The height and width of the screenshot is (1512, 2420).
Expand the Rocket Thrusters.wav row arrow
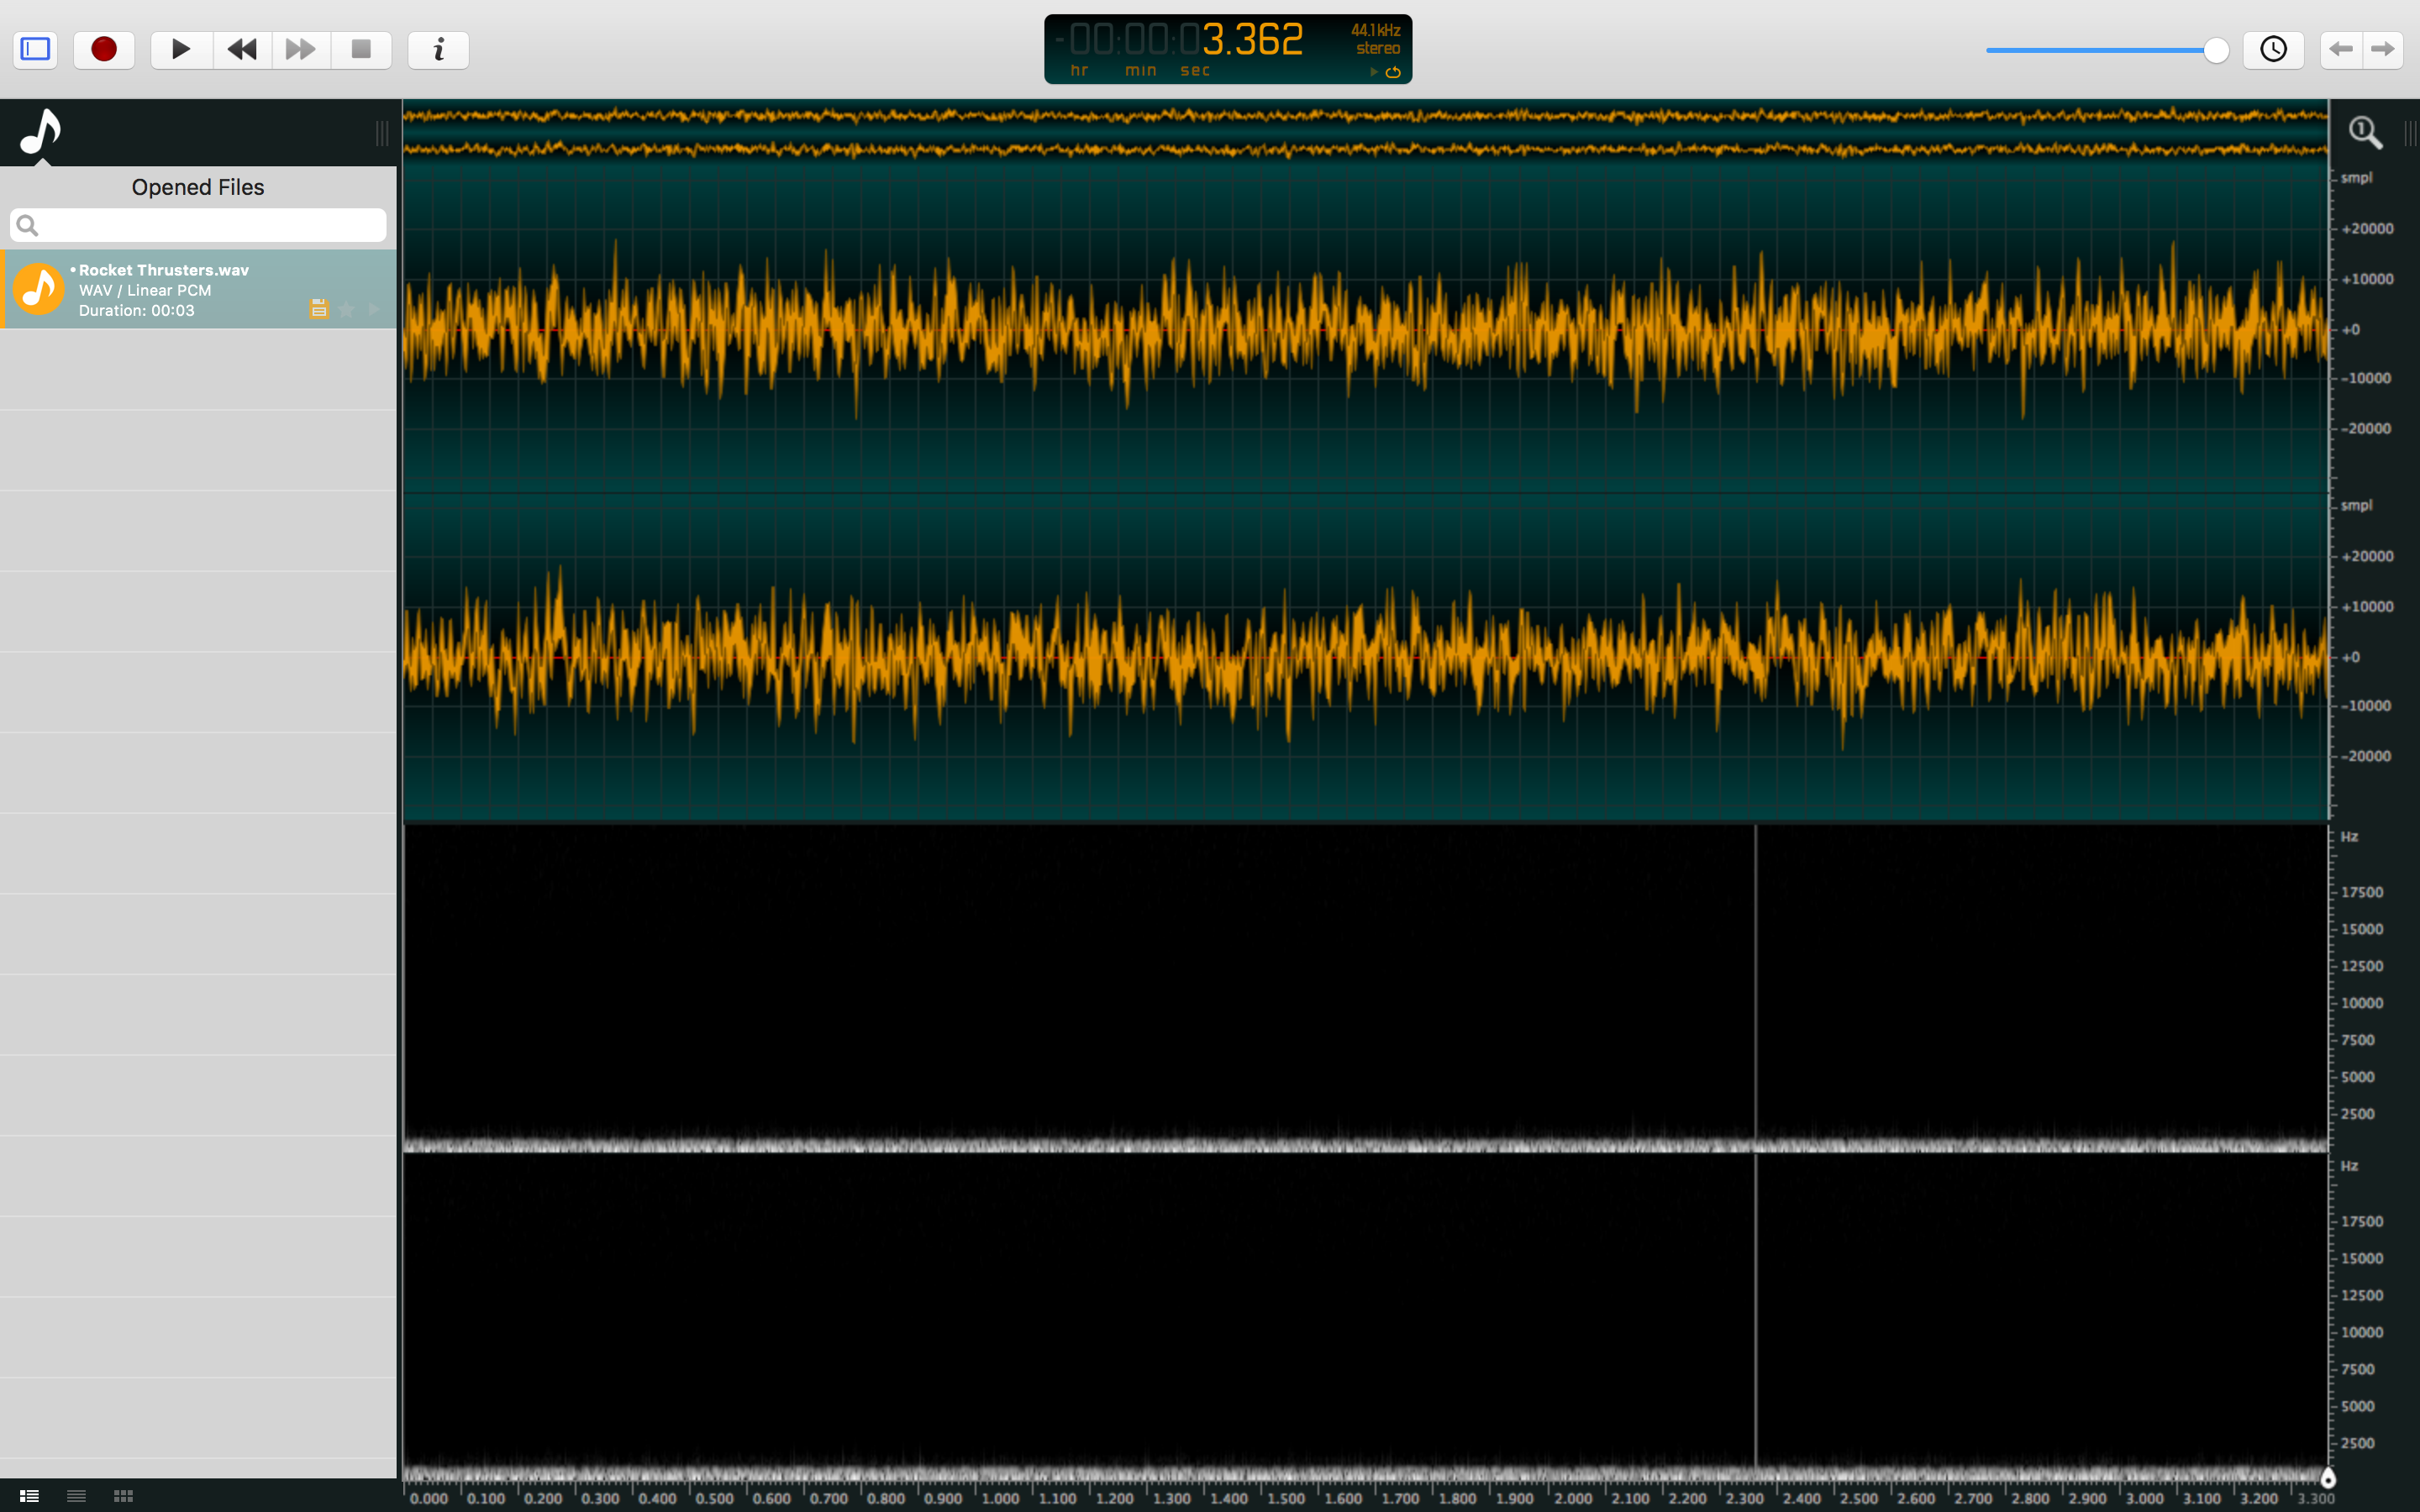point(374,309)
